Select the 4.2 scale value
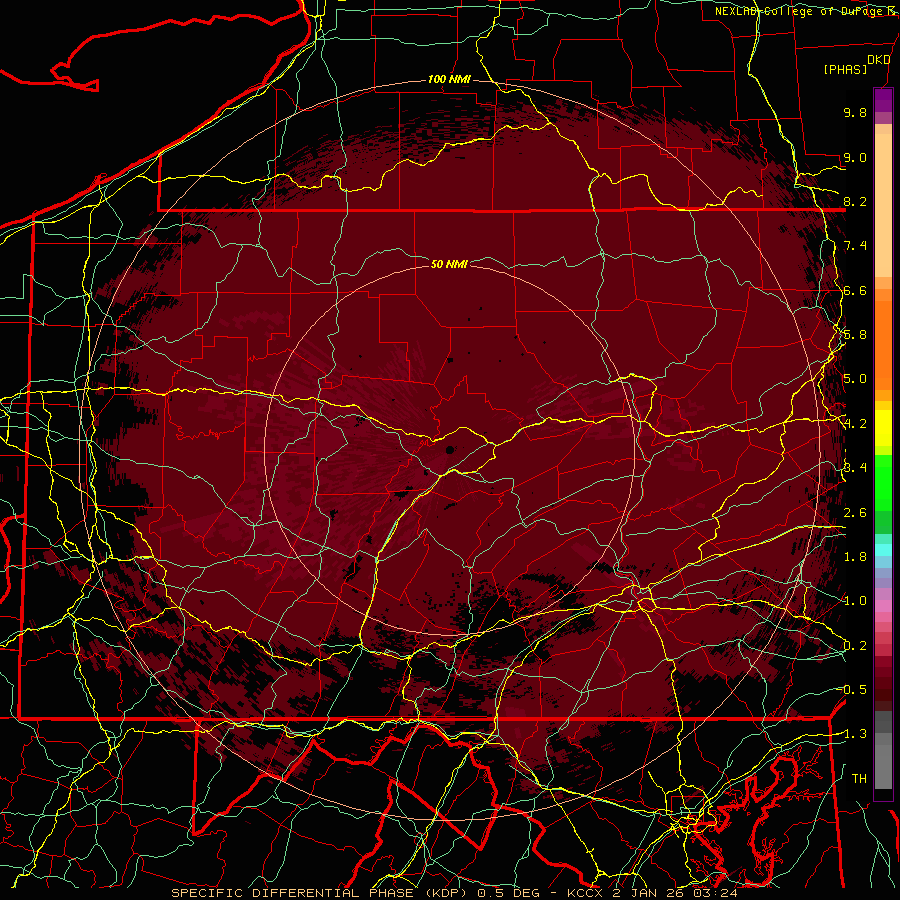This screenshot has height=900, width=900. pos(855,424)
